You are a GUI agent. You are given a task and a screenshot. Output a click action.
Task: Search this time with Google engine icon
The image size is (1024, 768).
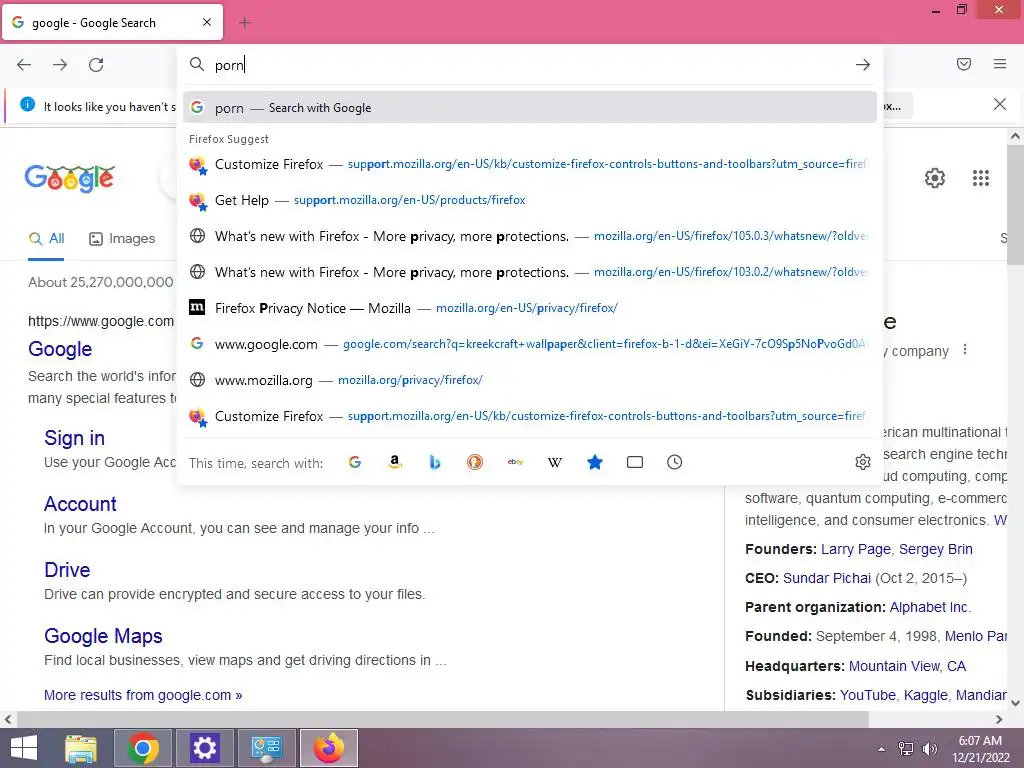[355, 462]
